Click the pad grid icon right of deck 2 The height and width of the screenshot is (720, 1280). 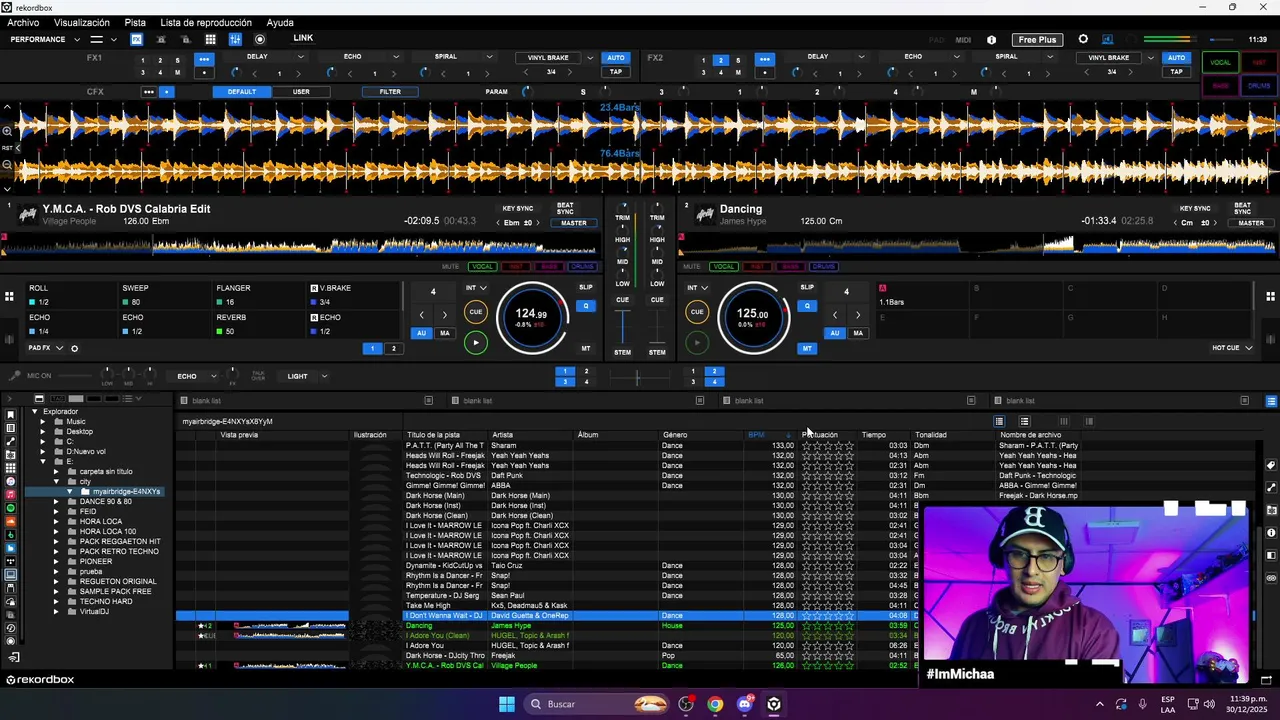pos(1270,296)
